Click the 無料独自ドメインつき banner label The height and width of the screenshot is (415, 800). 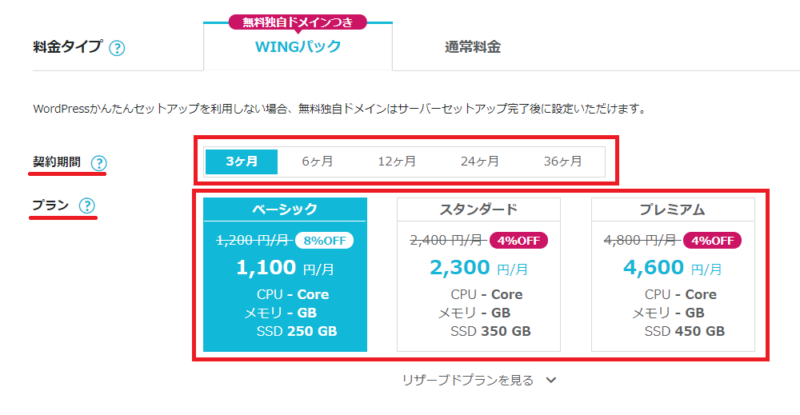[297, 21]
